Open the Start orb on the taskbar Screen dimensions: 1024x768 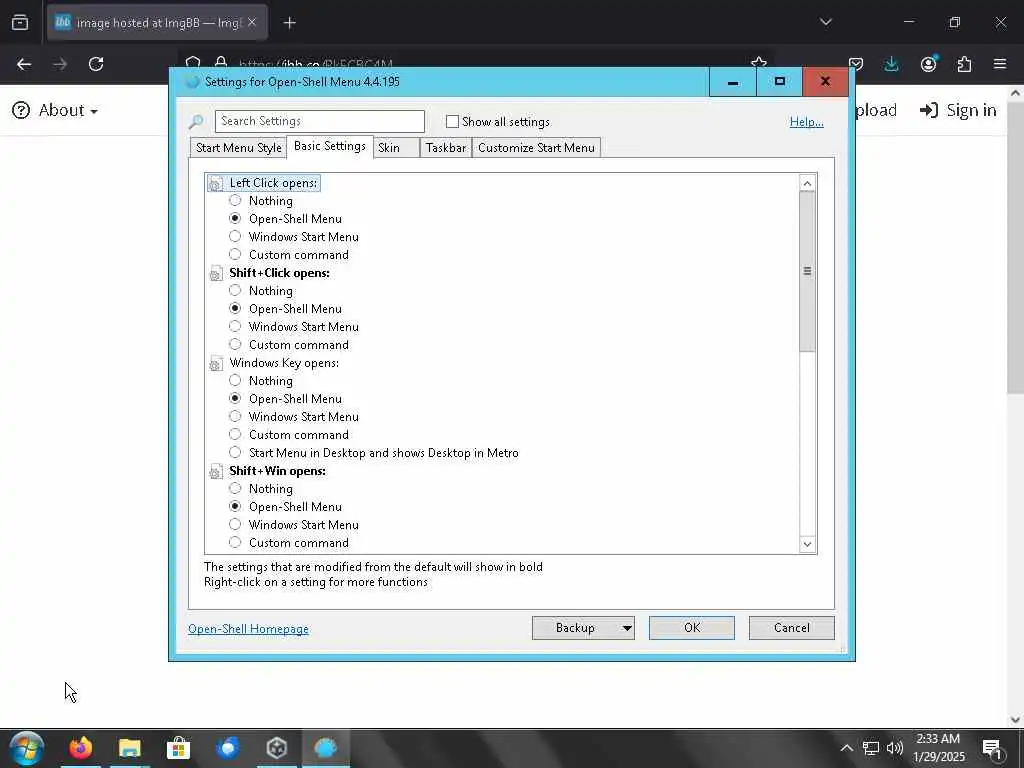click(x=27, y=748)
